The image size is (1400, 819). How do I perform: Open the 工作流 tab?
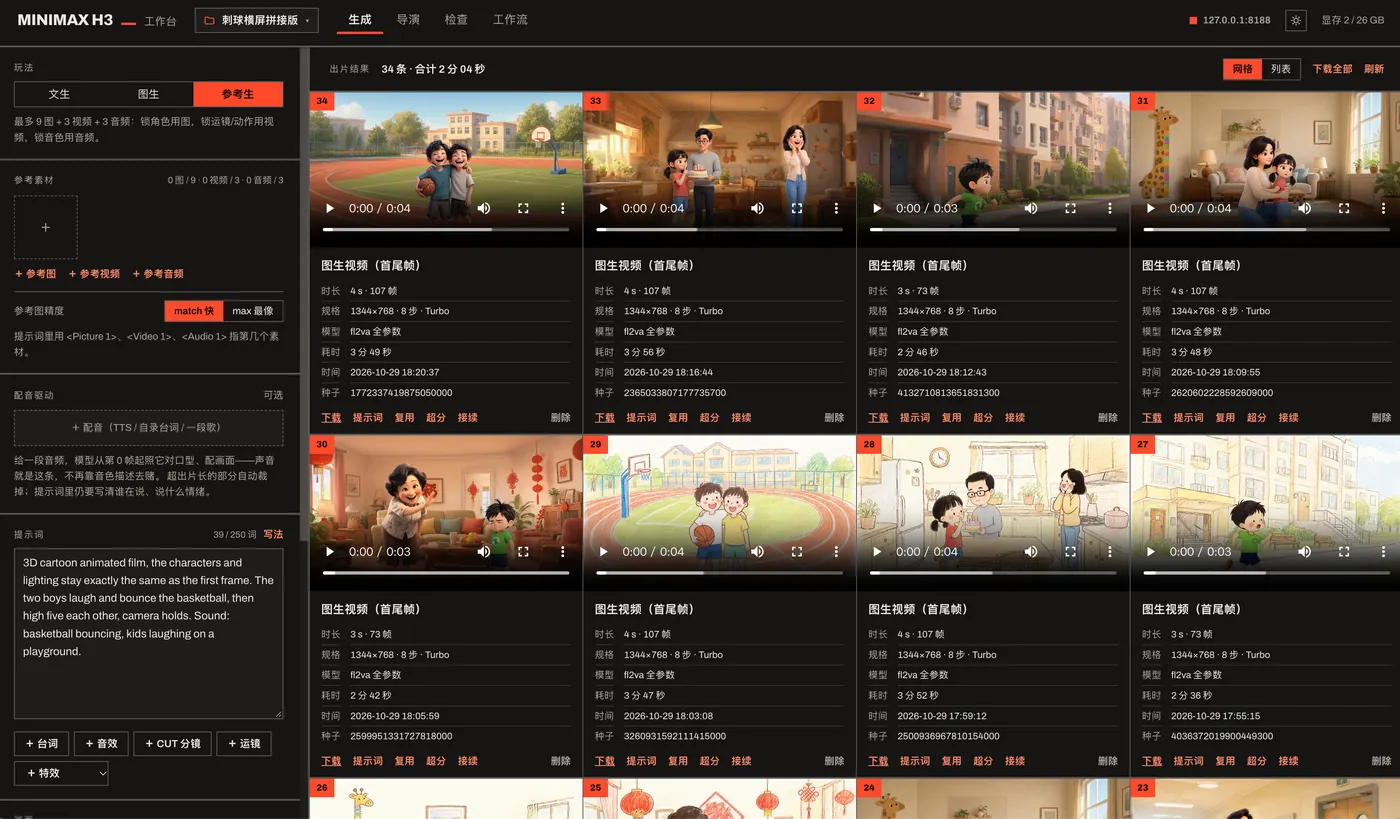click(510, 20)
